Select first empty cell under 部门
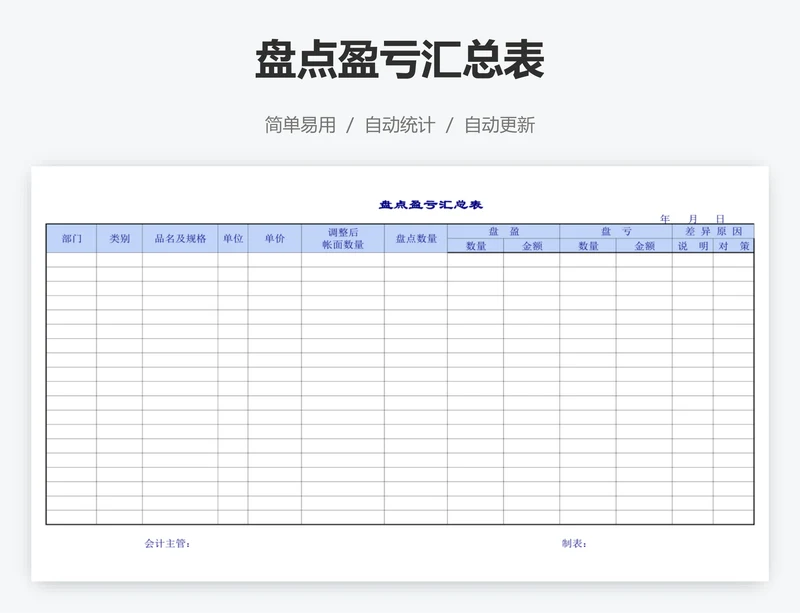The width and height of the screenshot is (800, 613). (71, 260)
